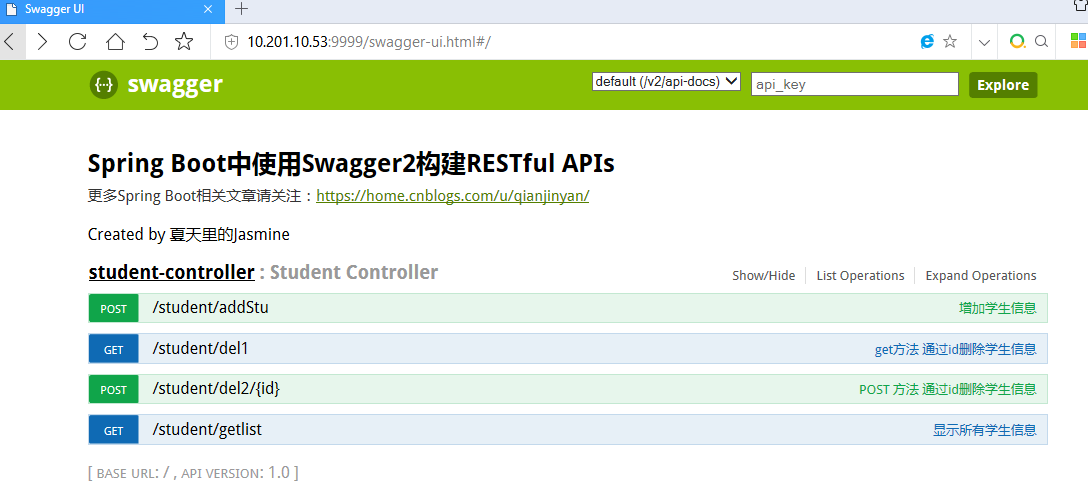Reload the page with the refresh icon
The width and height of the screenshot is (1088, 484).
pyautogui.click(x=78, y=42)
